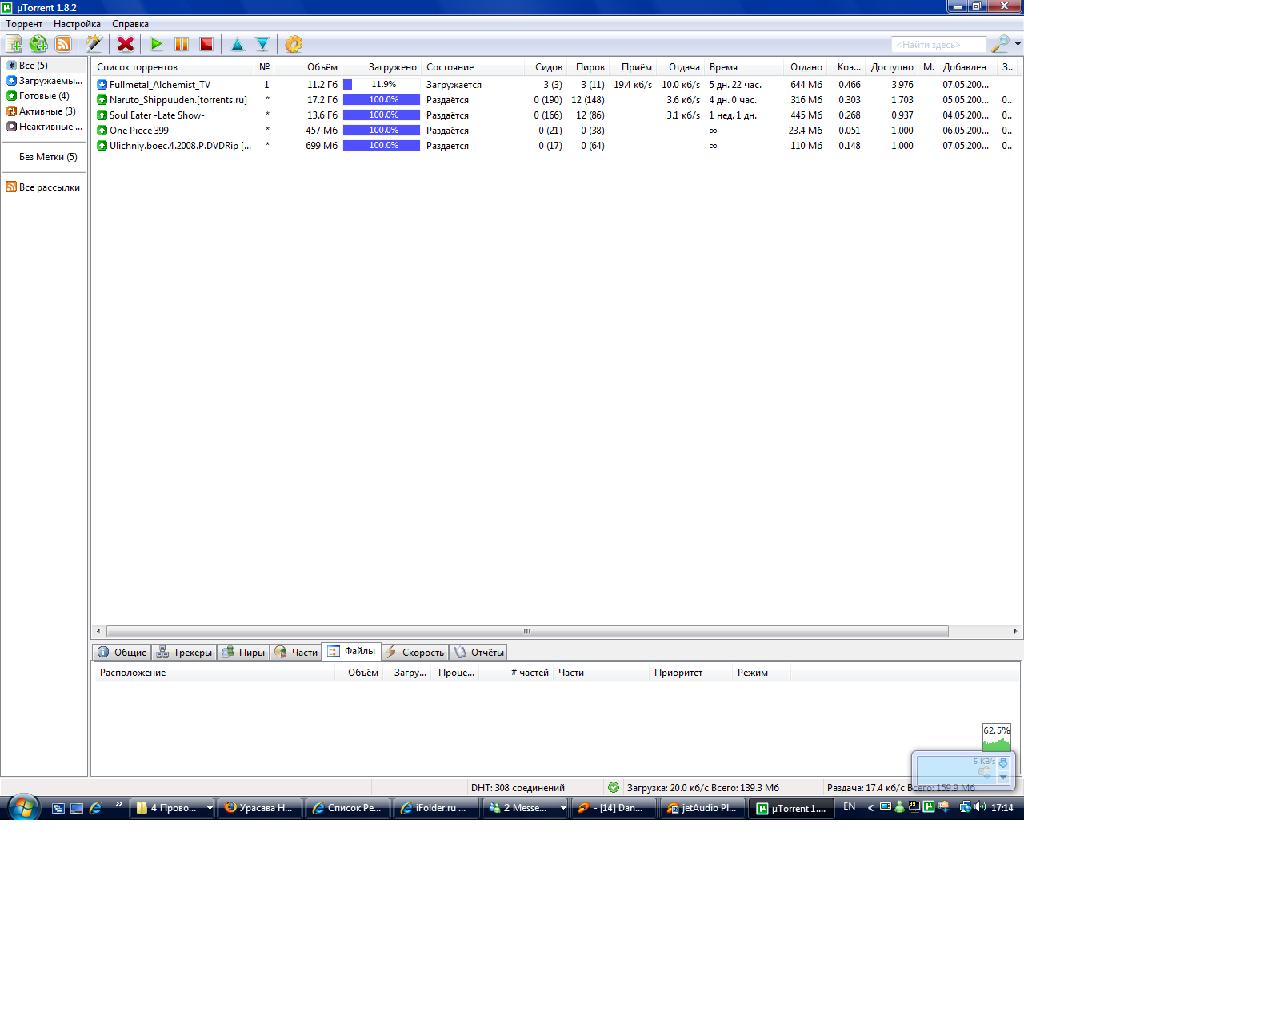Screen dimensions: 1280x1024
Task: Click the Windows Start orb
Action: [x=22, y=807]
